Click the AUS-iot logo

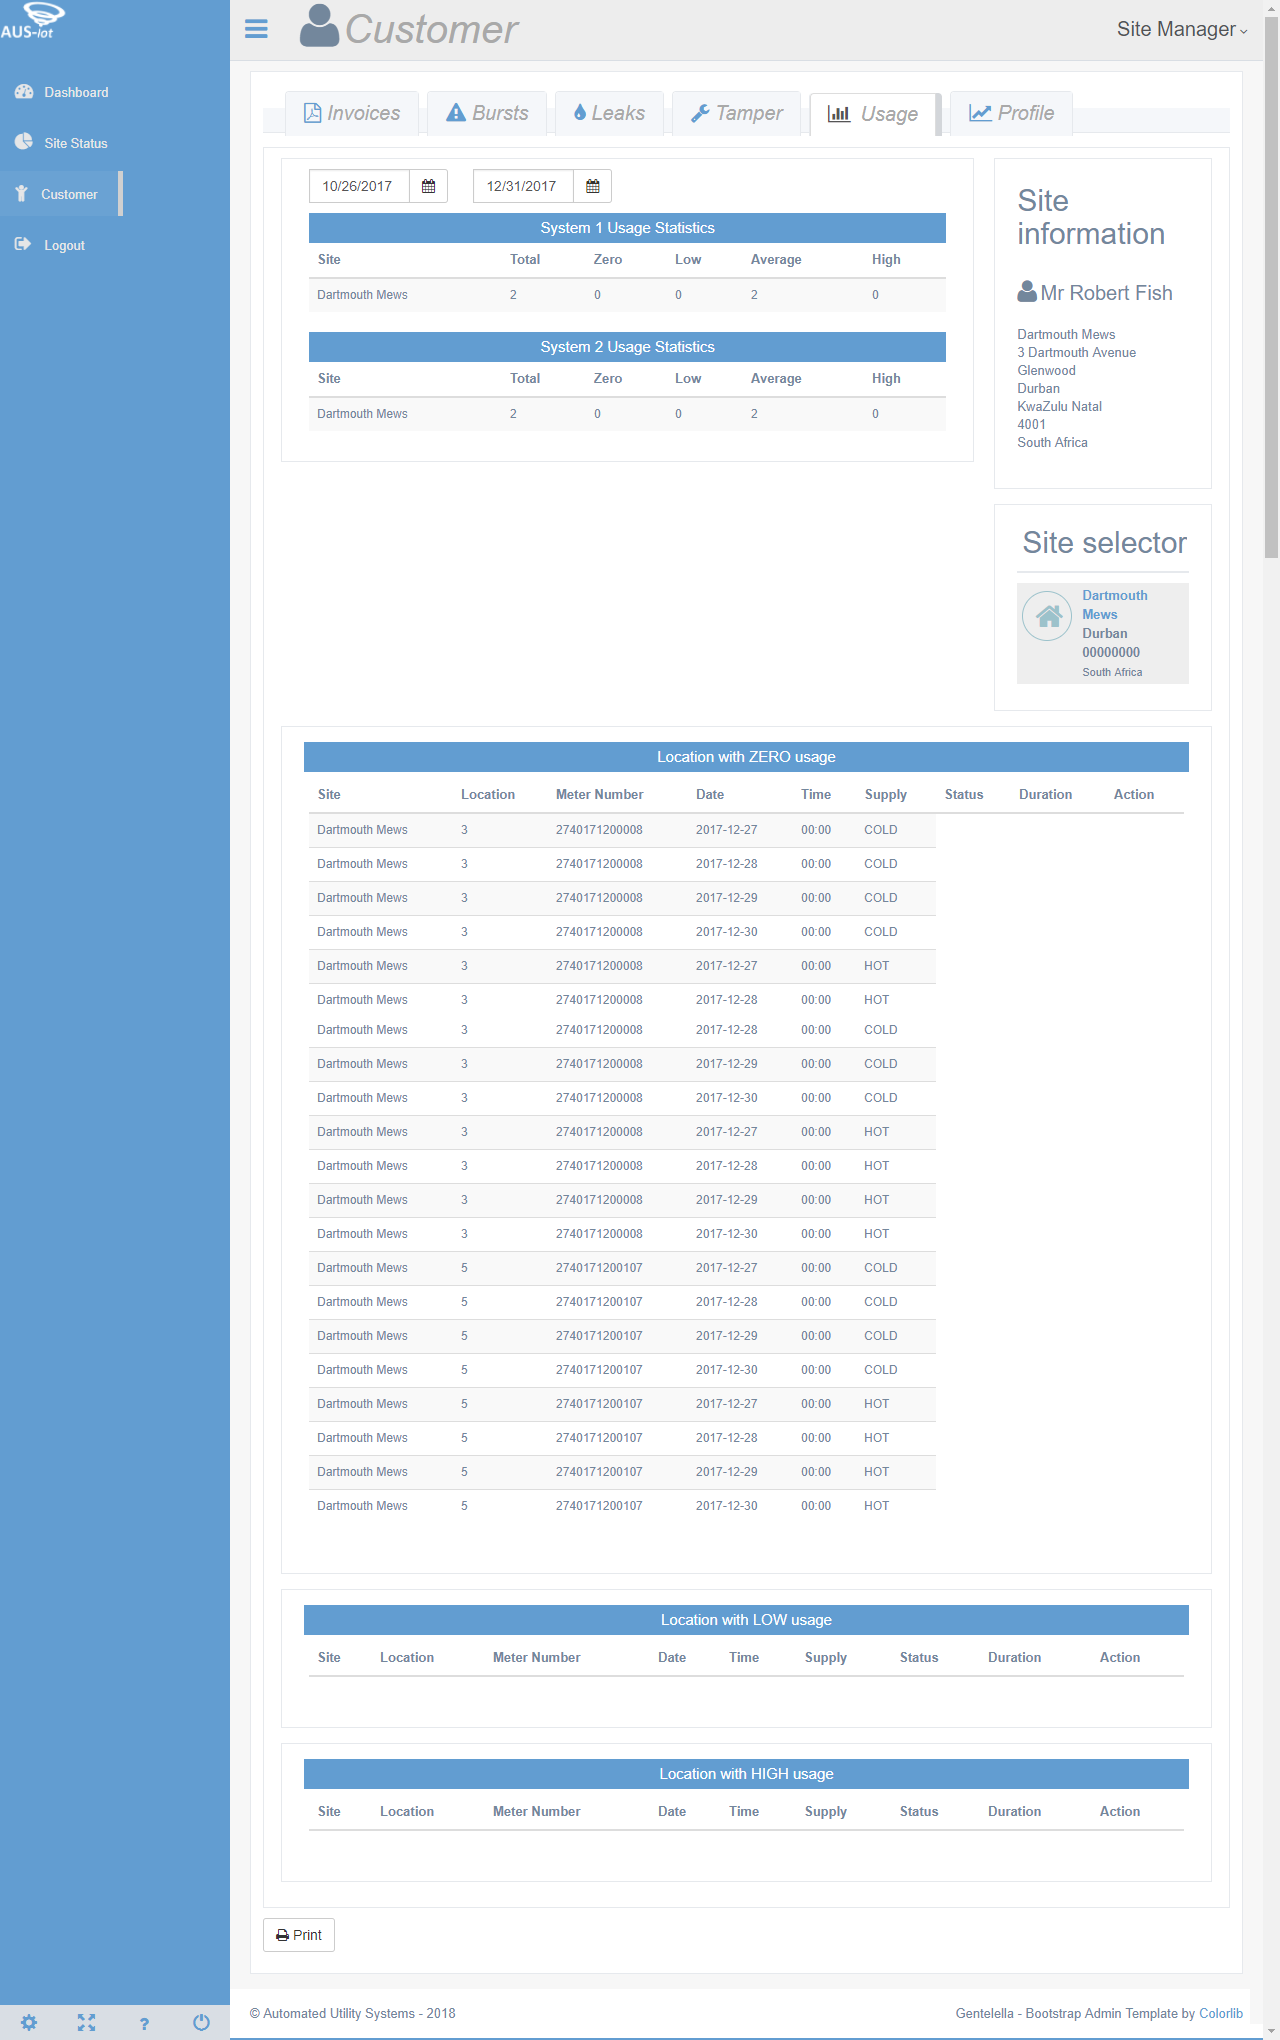(33, 20)
